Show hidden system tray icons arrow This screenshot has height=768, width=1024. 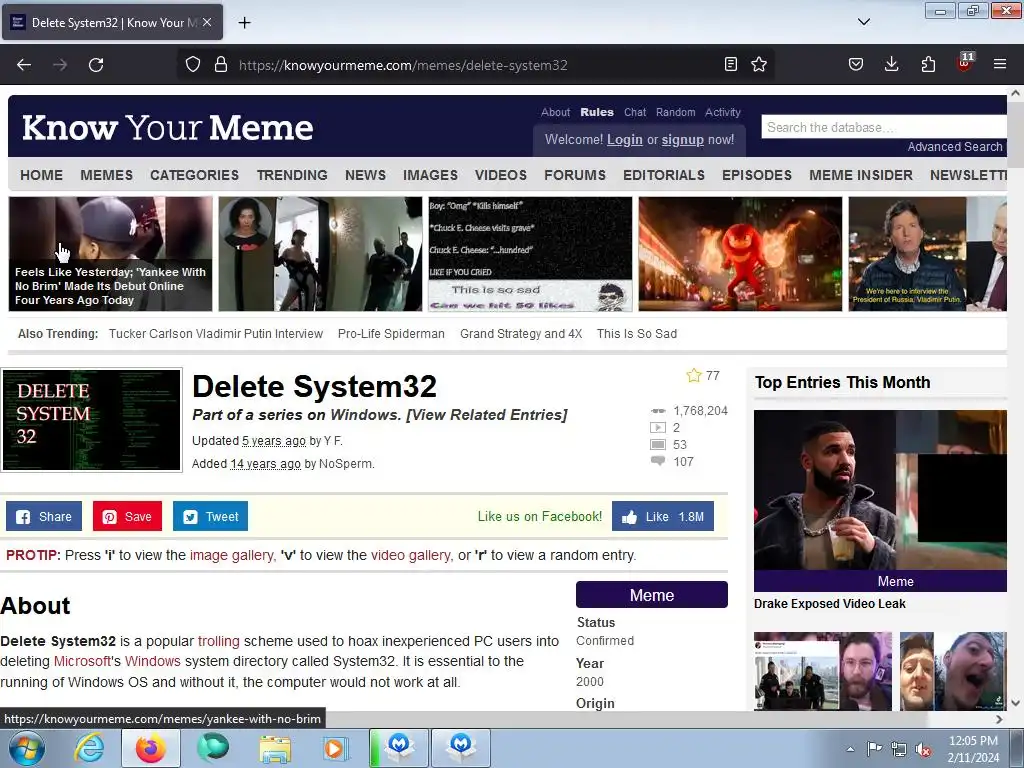[x=850, y=749]
